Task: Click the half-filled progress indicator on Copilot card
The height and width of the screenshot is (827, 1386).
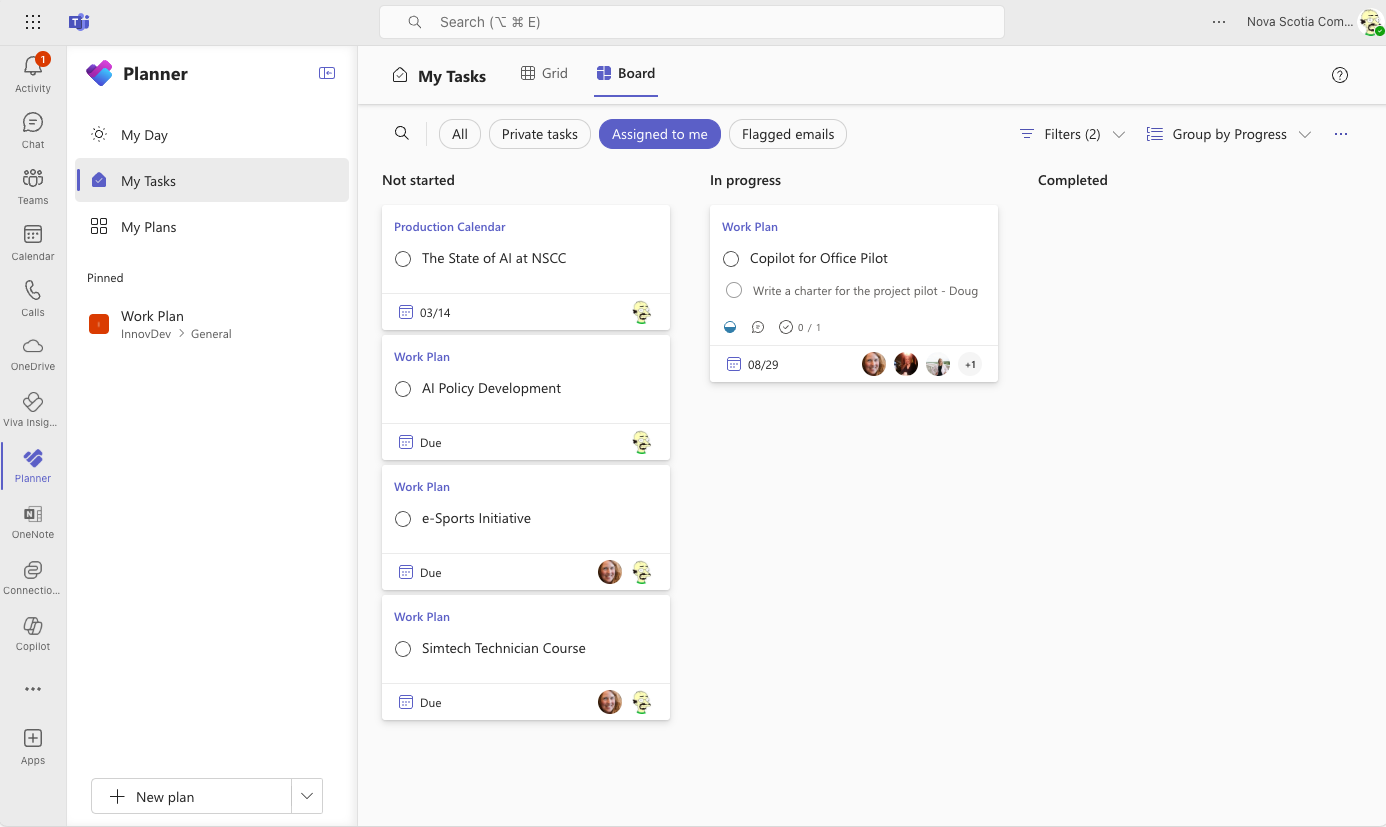Action: (x=730, y=327)
